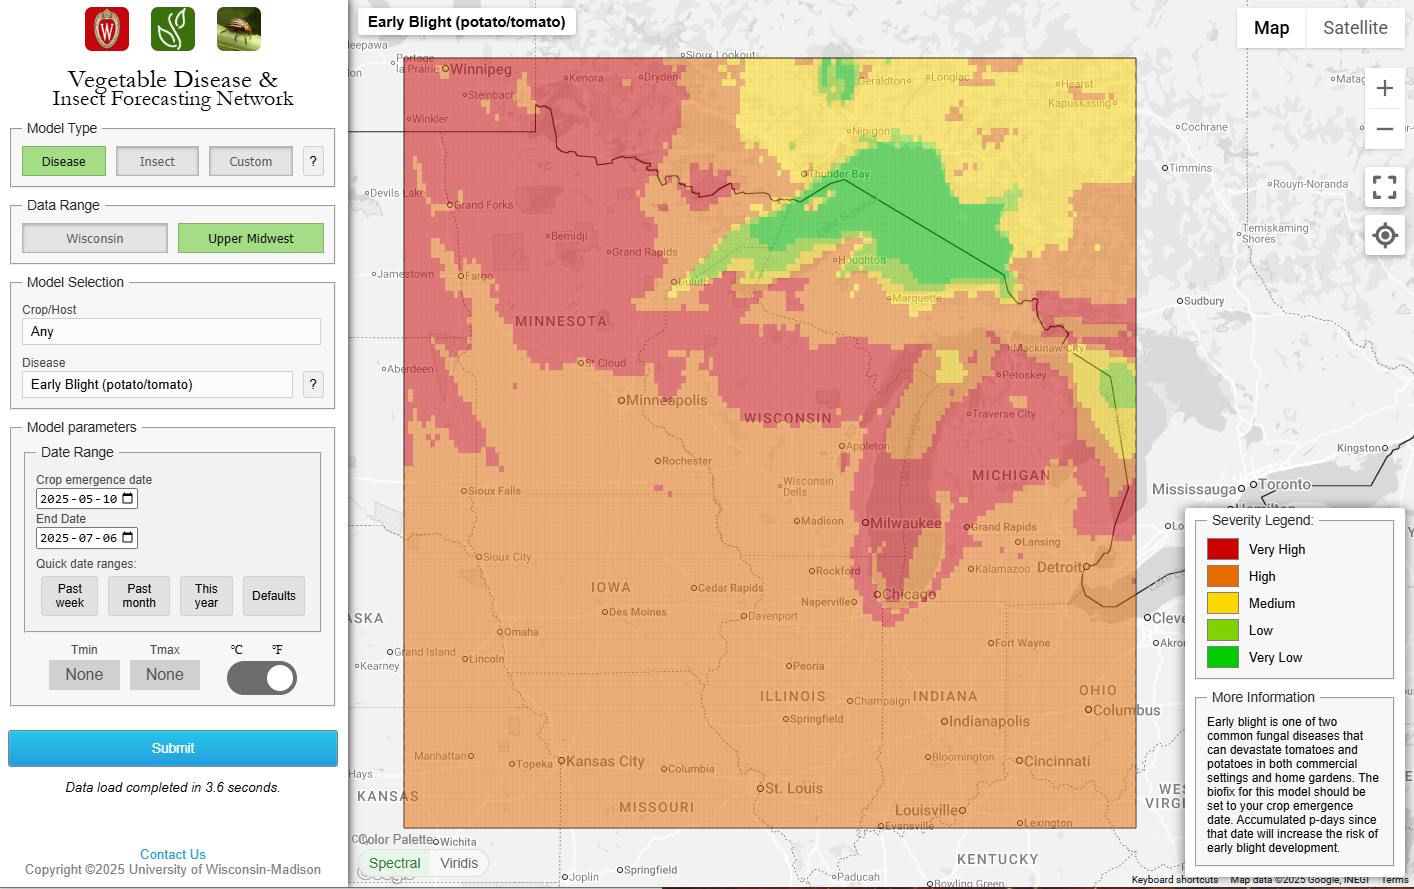
Task: Open the Crop/Host dropdown
Action: click(171, 332)
